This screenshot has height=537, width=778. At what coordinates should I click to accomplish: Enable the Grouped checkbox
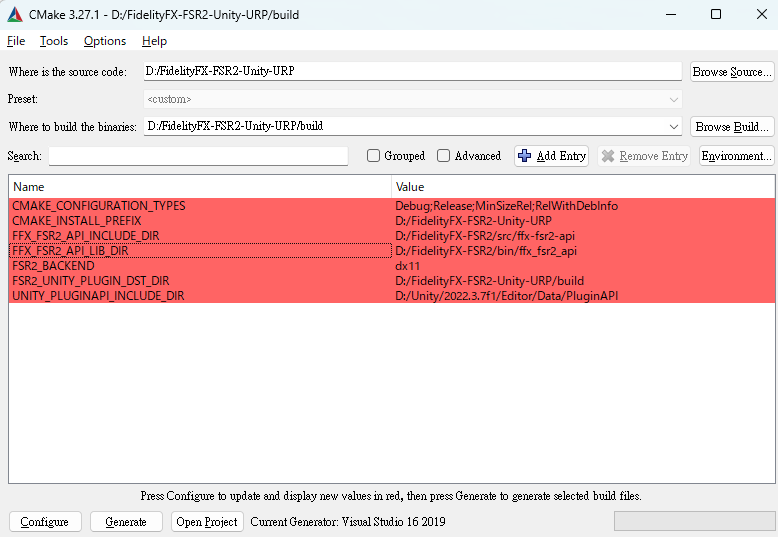click(373, 156)
